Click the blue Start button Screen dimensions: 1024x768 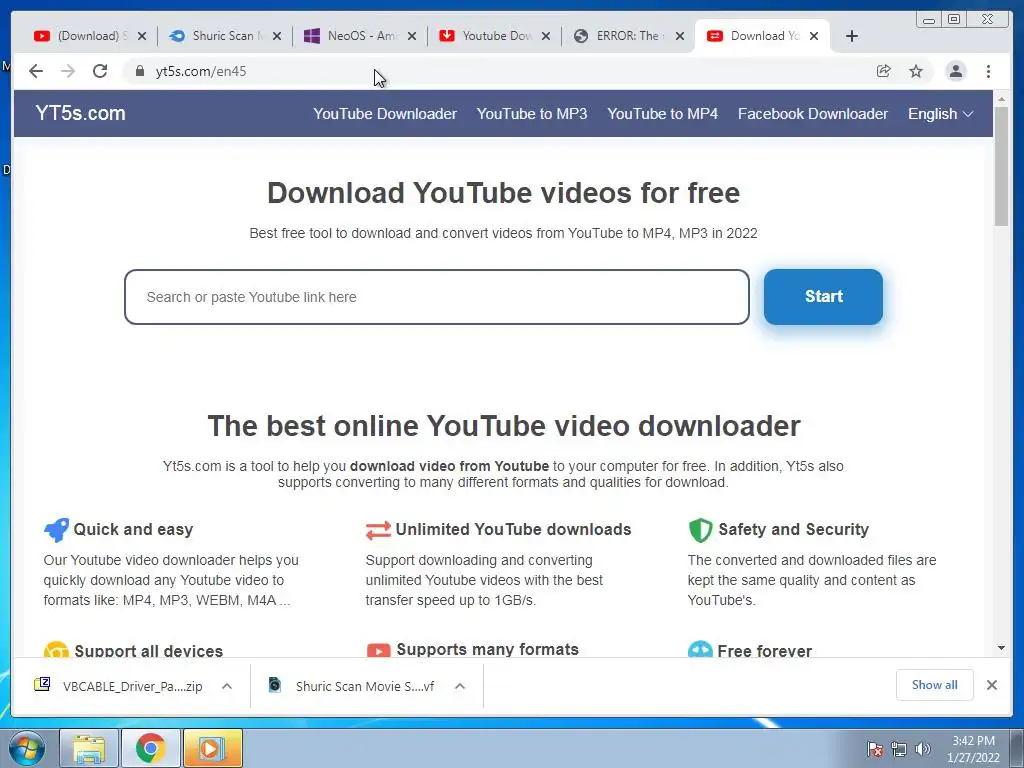click(x=824, y=296)
